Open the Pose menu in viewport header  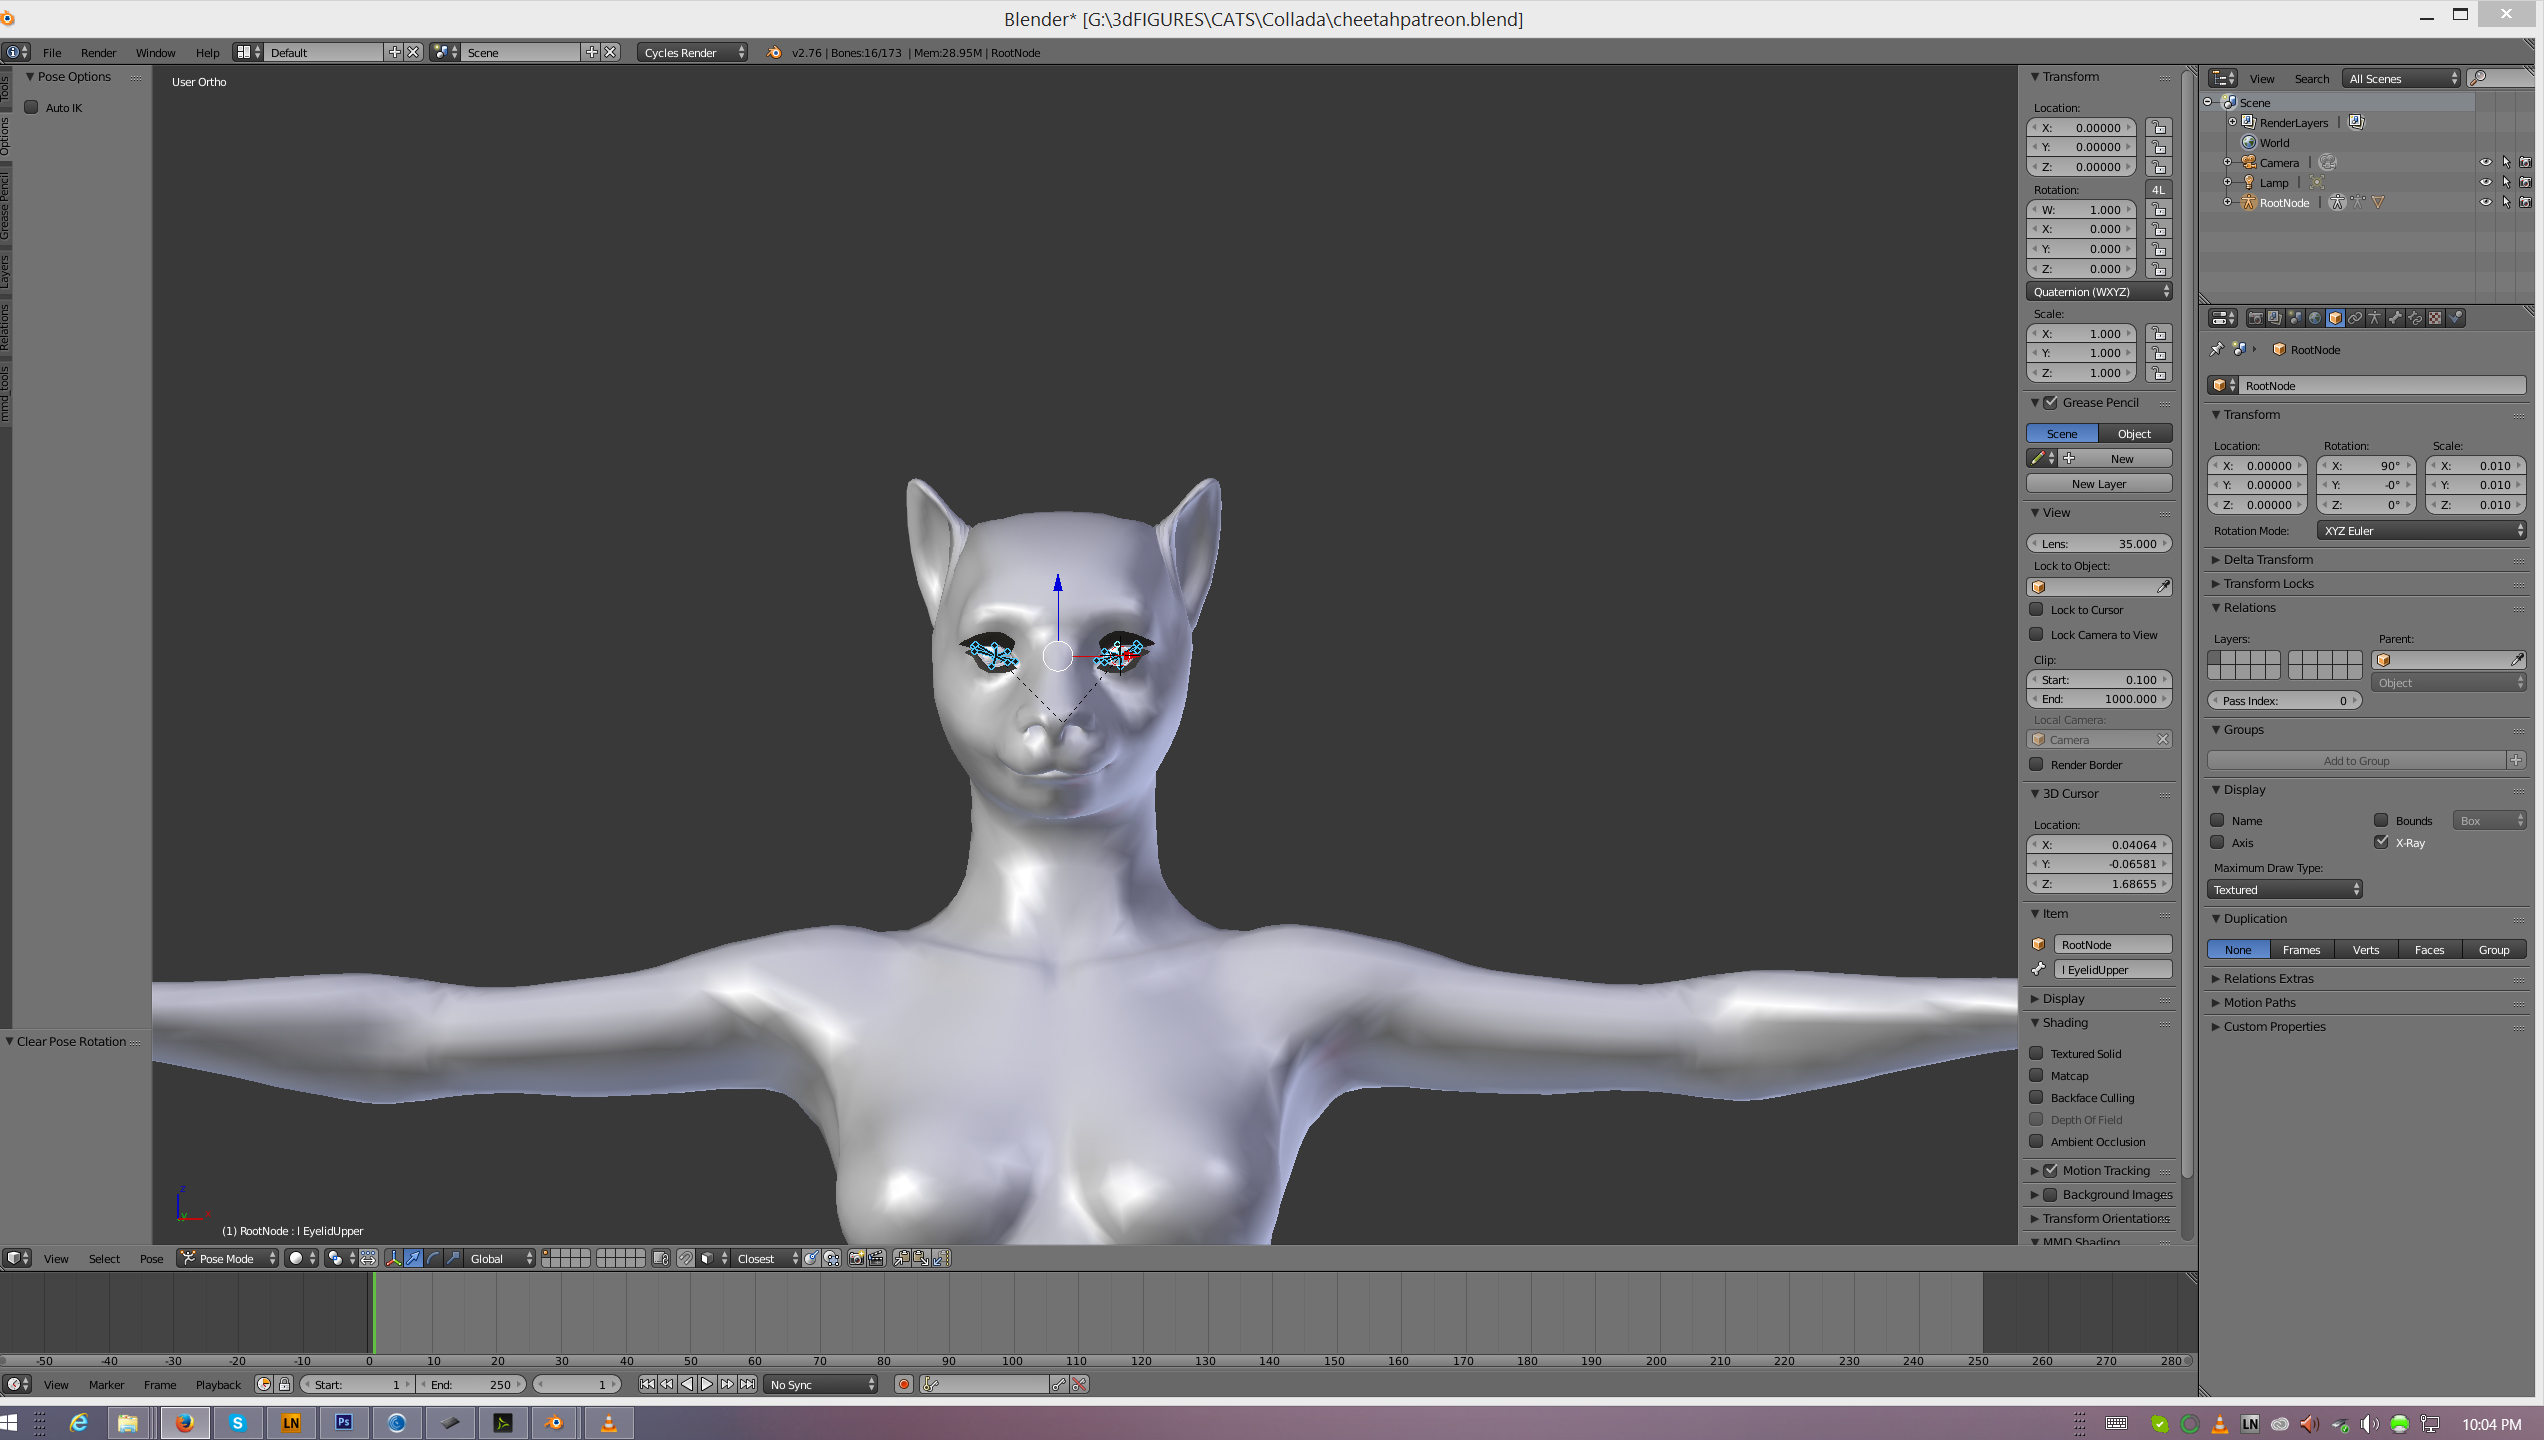click(x=151, y=1259)
